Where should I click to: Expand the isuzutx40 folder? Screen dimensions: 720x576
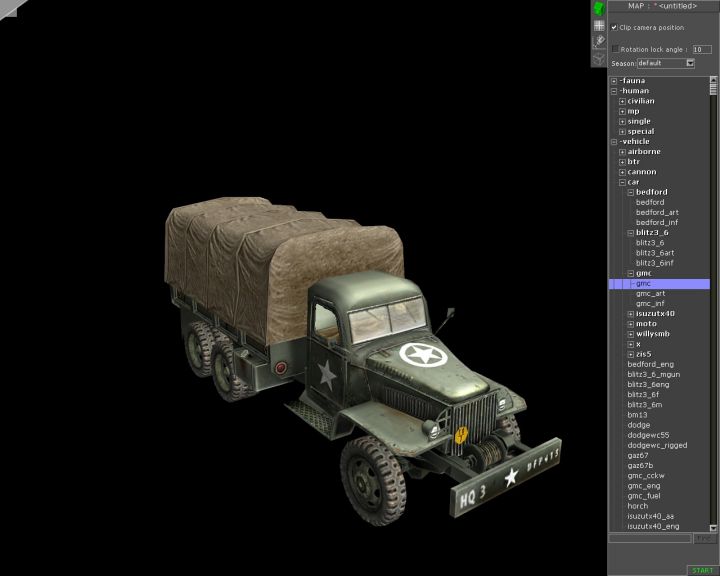coord(630,313)
